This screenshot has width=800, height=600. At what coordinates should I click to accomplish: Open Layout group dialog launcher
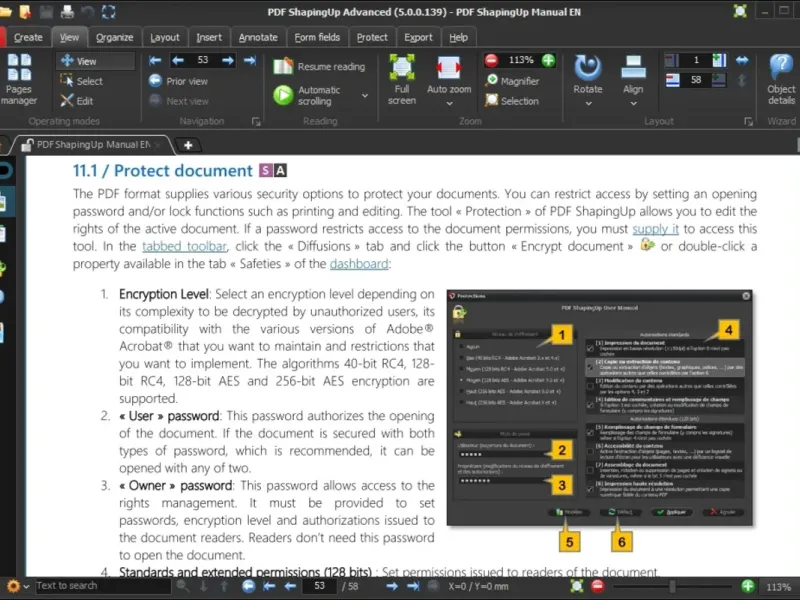tap(748, 121)
